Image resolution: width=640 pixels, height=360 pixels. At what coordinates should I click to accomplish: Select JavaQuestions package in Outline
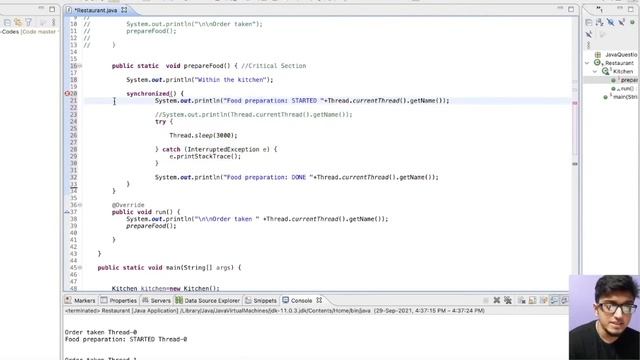pos(617,54)
